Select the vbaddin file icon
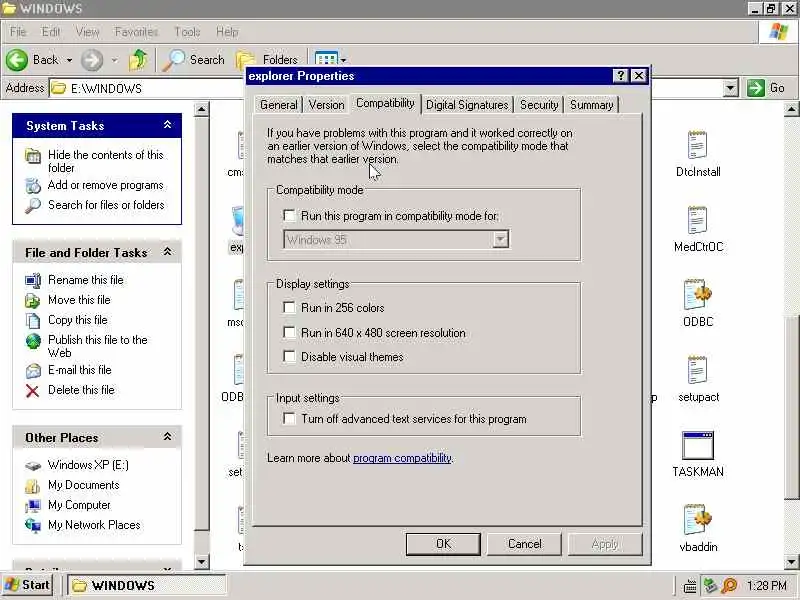Screen dimensions: 800x600 coord(697,520)
